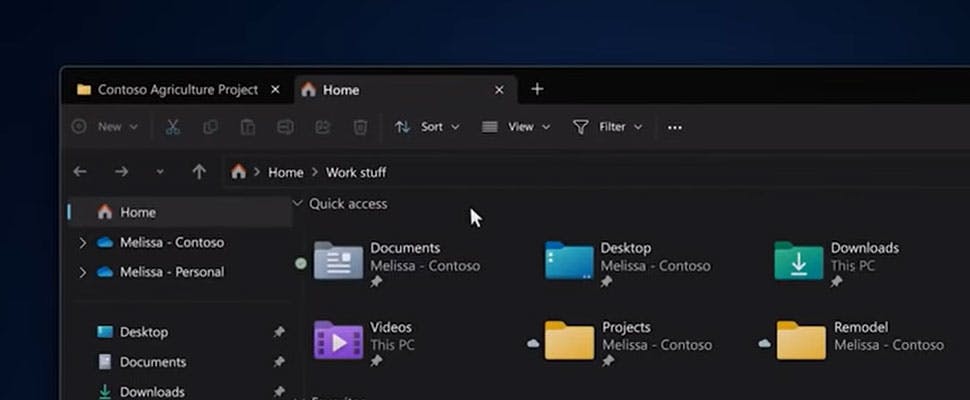Open the Sort dropdown

(427, 127)
